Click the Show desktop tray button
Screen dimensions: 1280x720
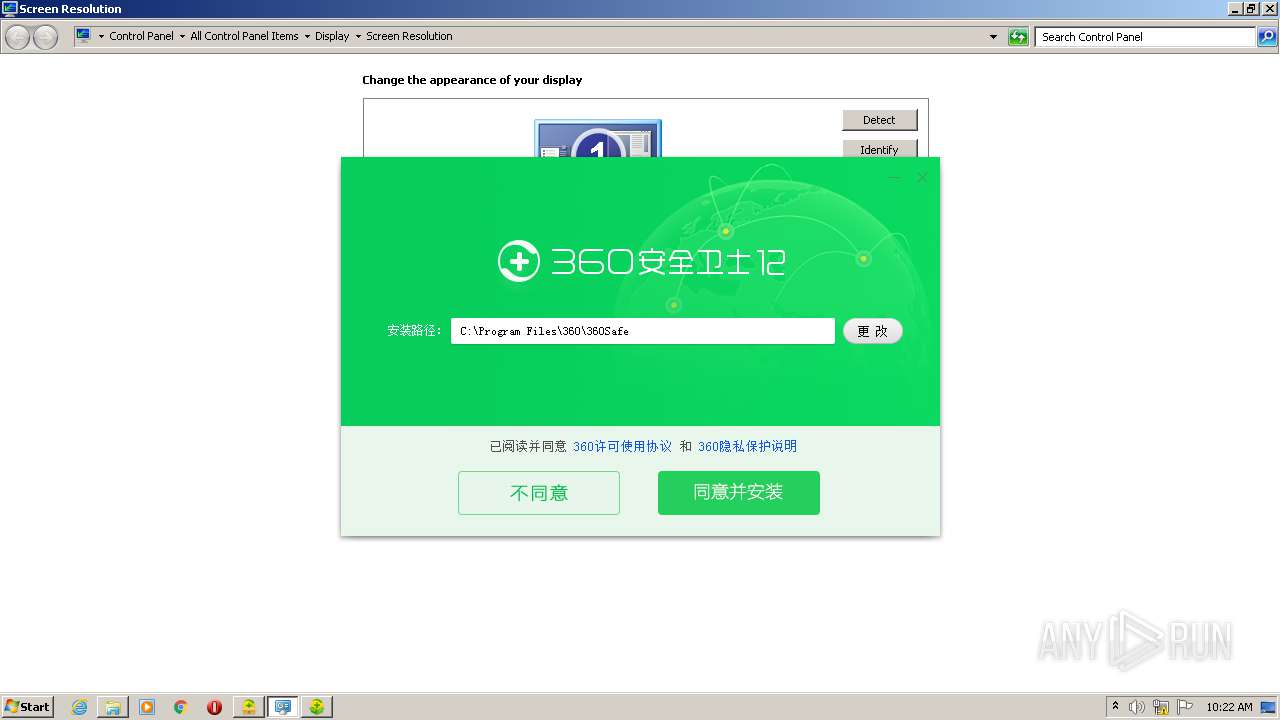1269,707
